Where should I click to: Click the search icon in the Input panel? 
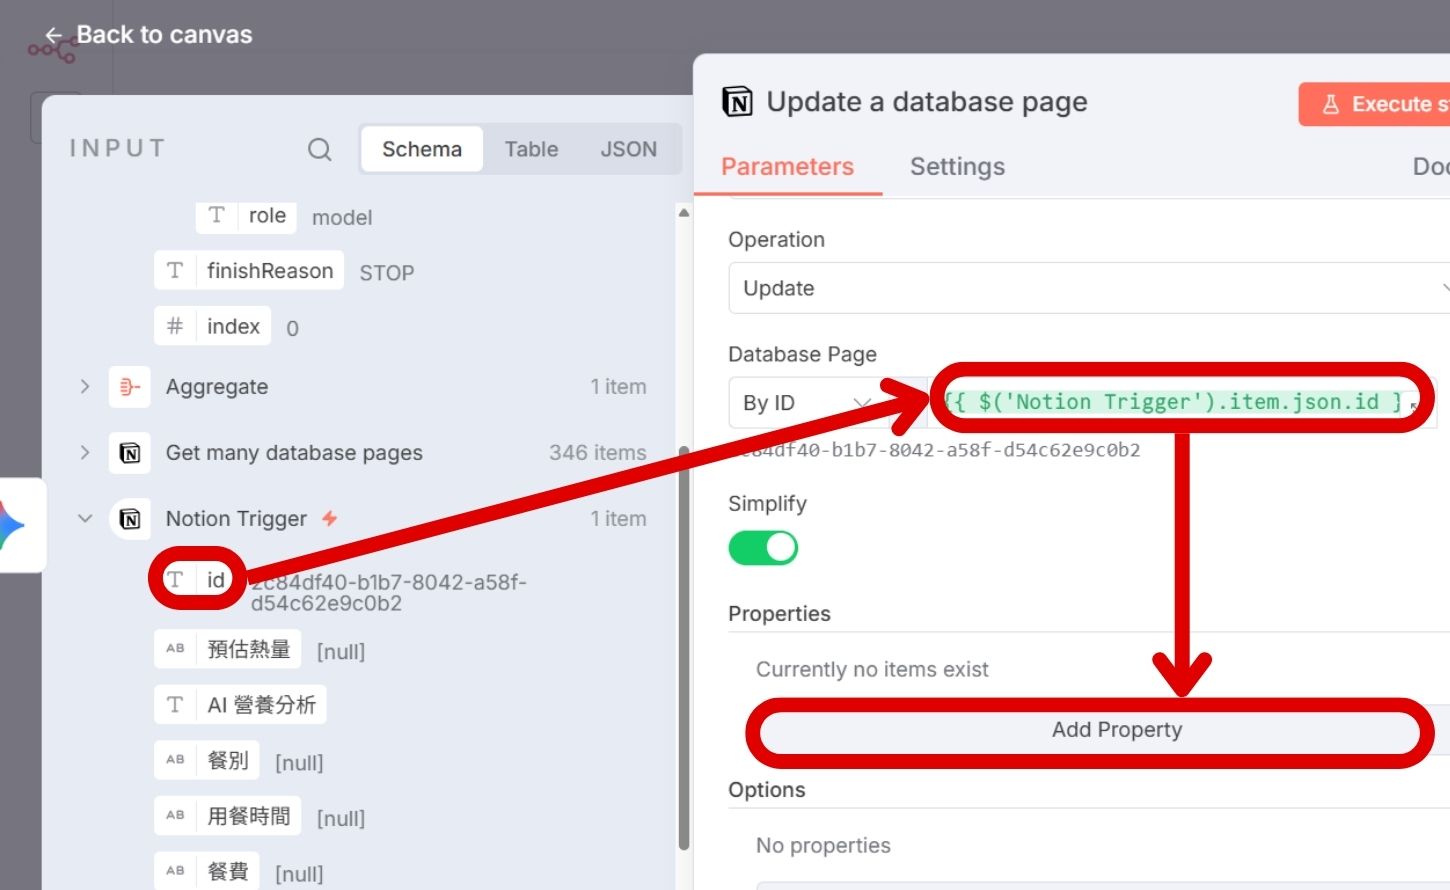(319, 150)
